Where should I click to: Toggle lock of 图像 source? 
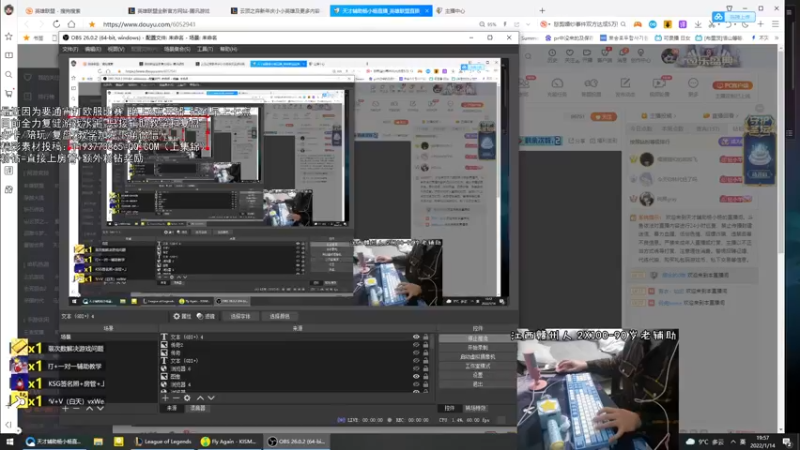(x=426, y=377)
